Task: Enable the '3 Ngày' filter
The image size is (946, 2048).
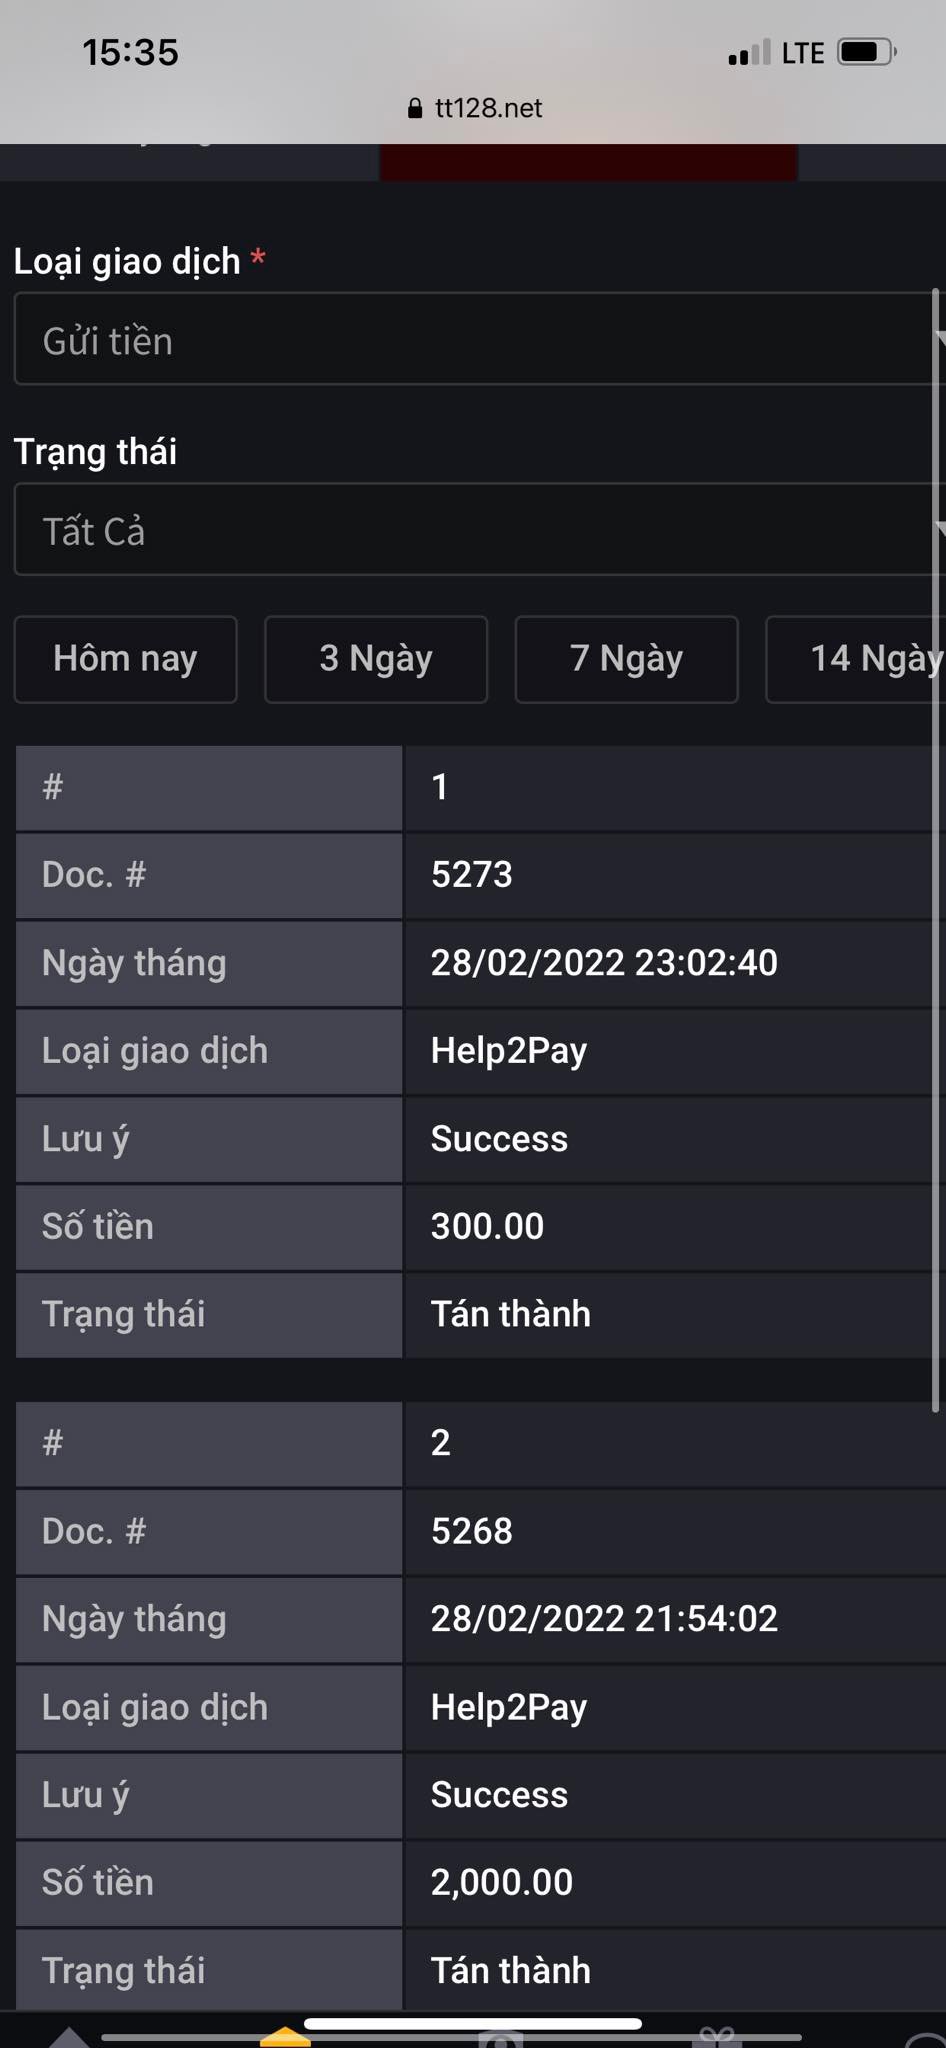Action: [x=375, y=659]
